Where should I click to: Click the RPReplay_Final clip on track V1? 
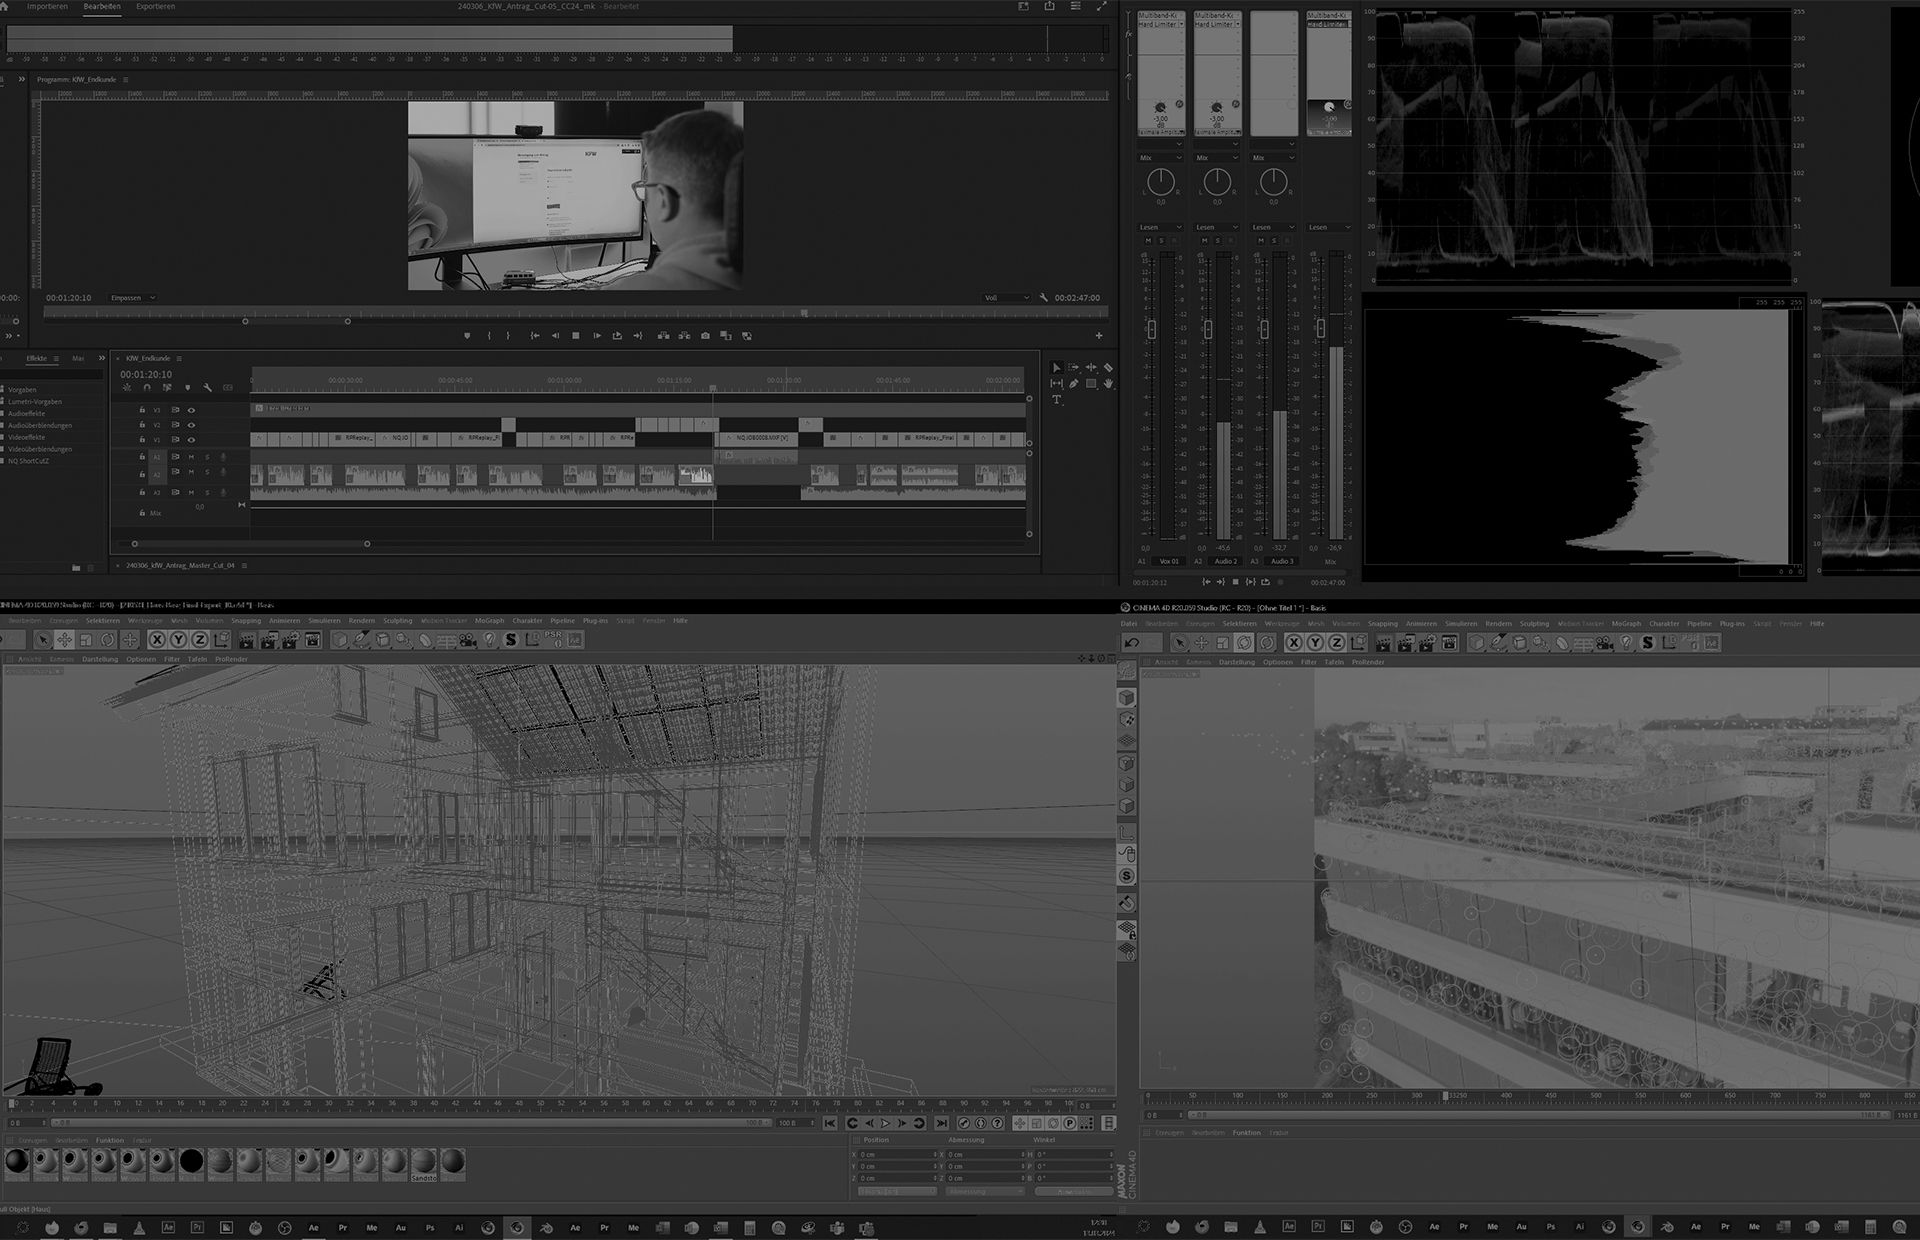coord(928,438)
